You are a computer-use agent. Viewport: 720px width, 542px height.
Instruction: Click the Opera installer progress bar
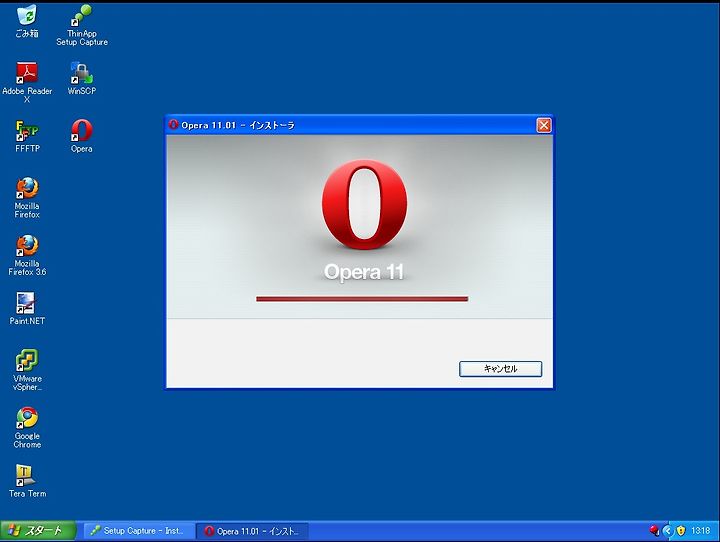pos(362,299)
